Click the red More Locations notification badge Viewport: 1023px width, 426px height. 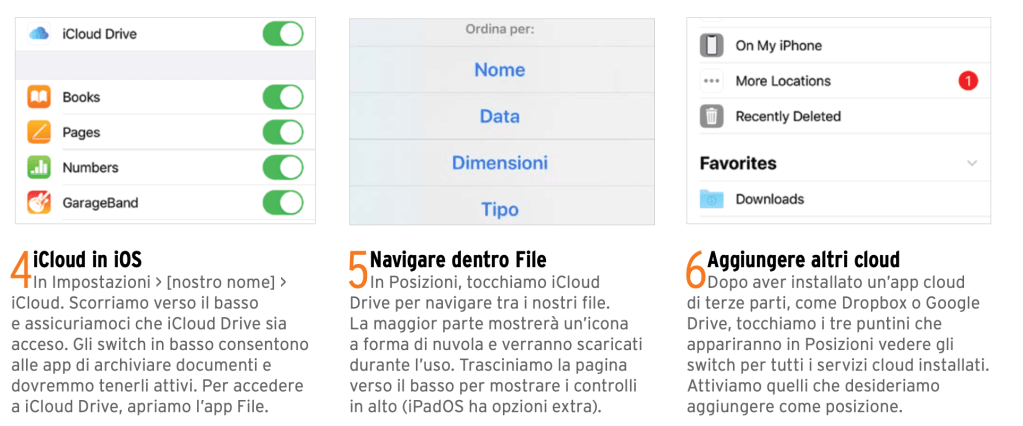pyautogui.click(x=967, y=81)
